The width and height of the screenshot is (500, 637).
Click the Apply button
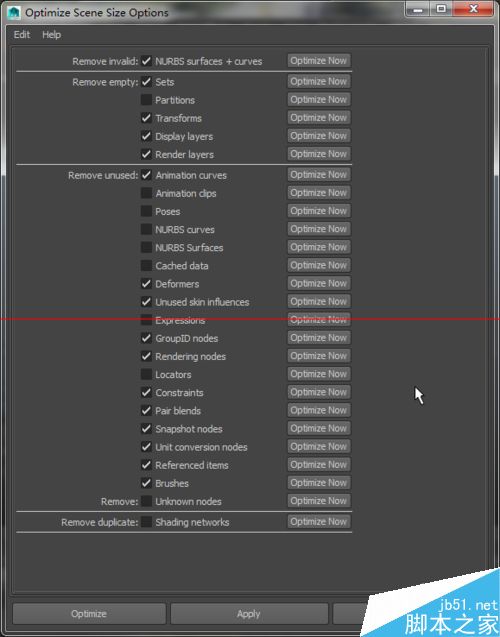click(249, 614)
